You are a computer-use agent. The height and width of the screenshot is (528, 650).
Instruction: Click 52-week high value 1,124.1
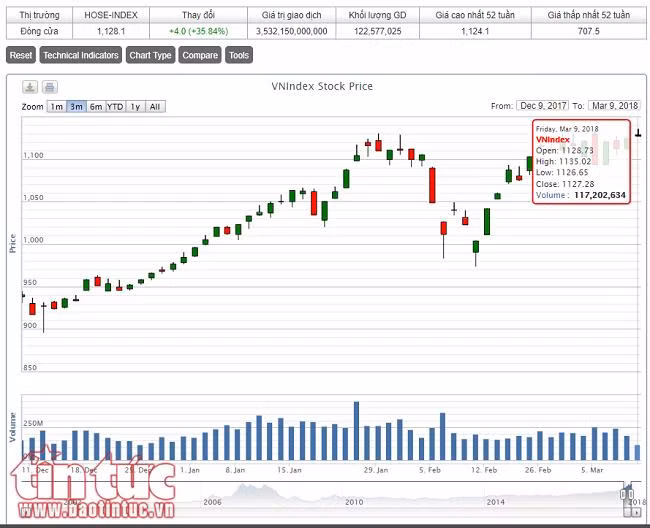coord(475,31)
